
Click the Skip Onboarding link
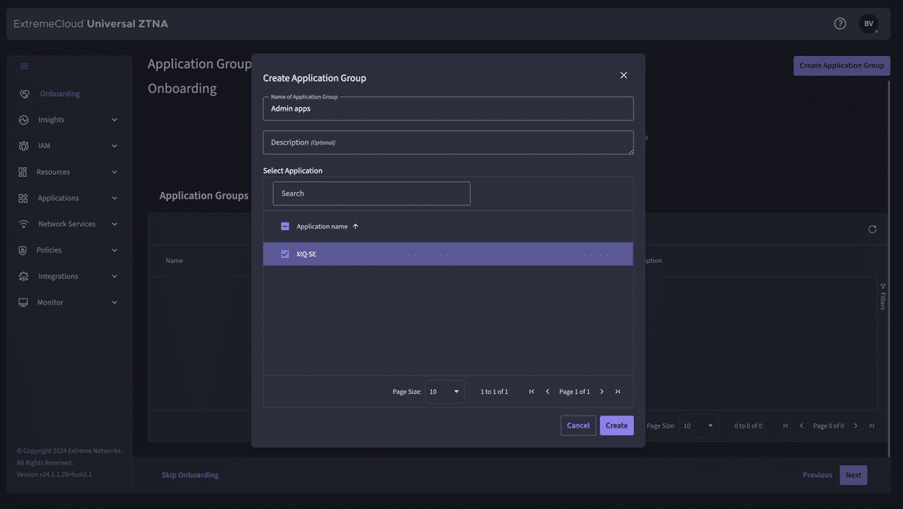[x=190, y=475]
